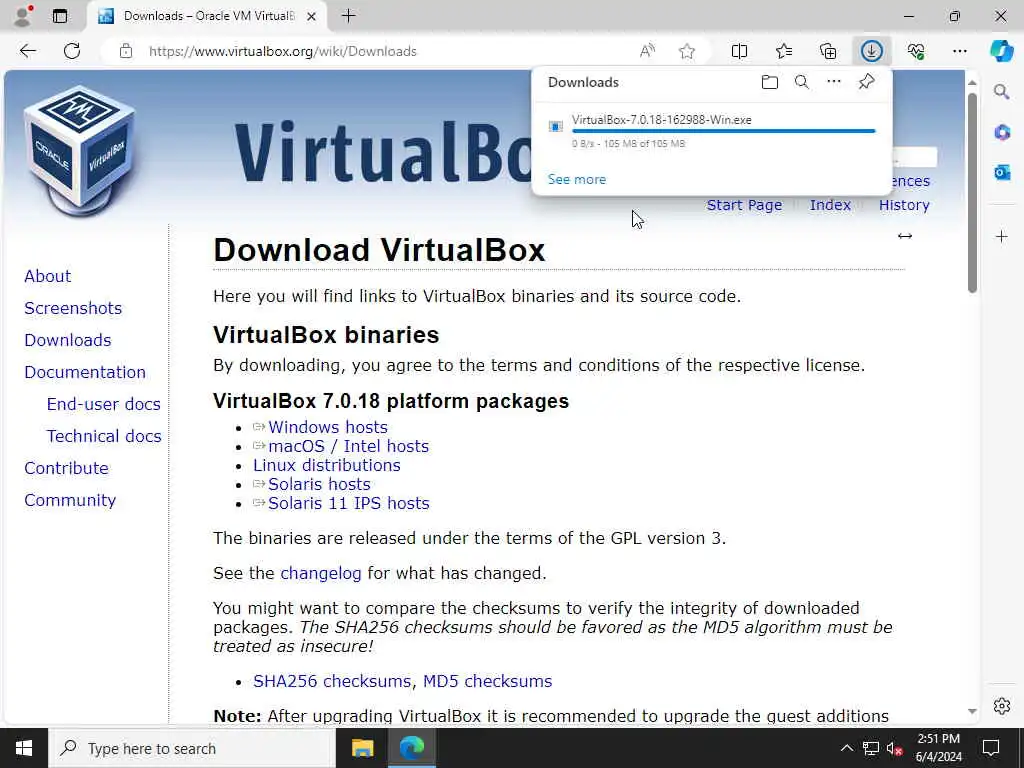
Task: Search downloads with magnifier icon
Action: click(802, 82)
